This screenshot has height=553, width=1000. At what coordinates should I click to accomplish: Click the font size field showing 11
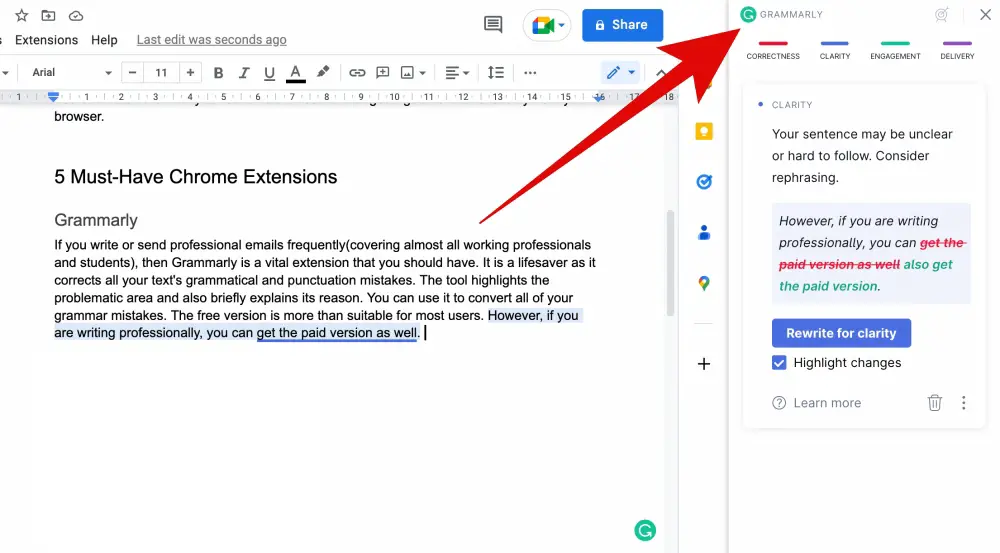(x=161, y=73)
